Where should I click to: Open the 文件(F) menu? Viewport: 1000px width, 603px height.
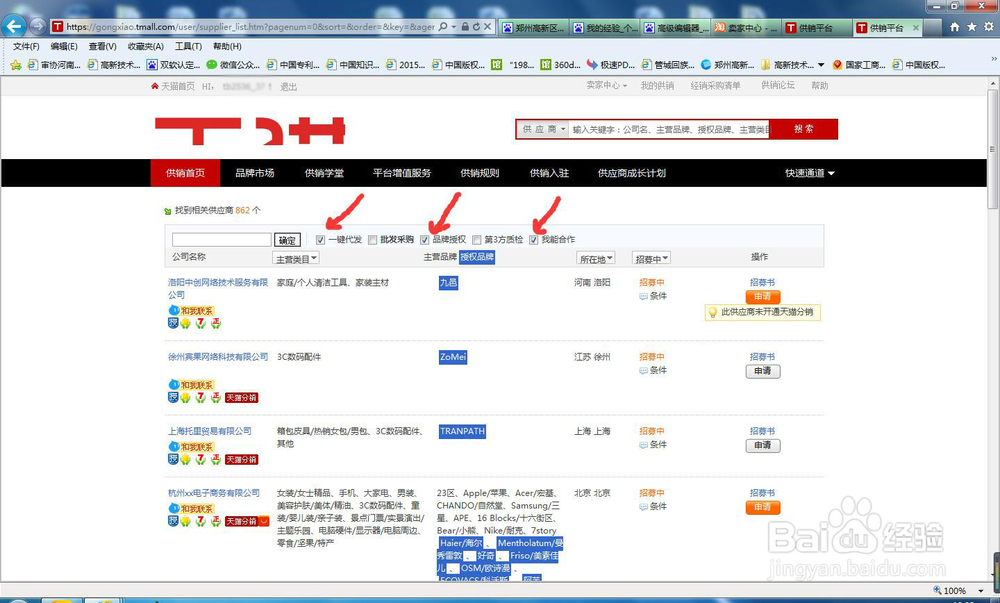pos(26,47)
